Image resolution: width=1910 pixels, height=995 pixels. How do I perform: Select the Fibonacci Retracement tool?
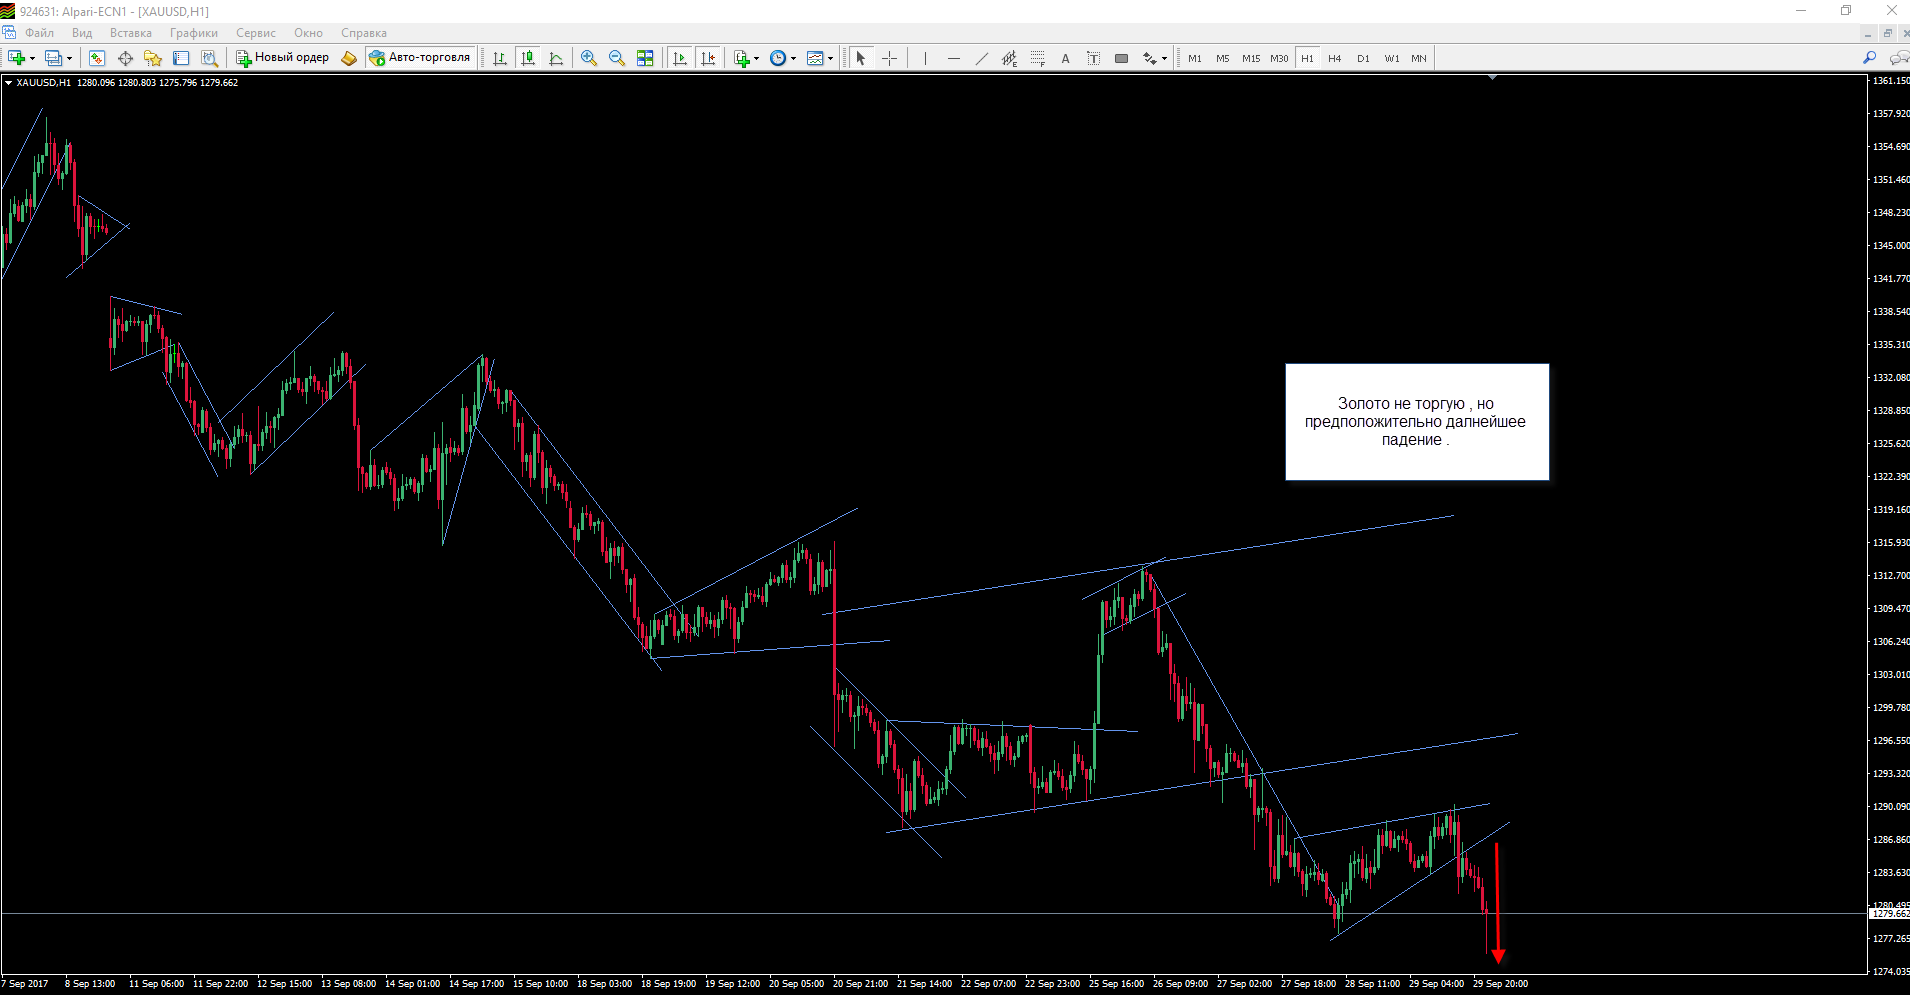1037,58
